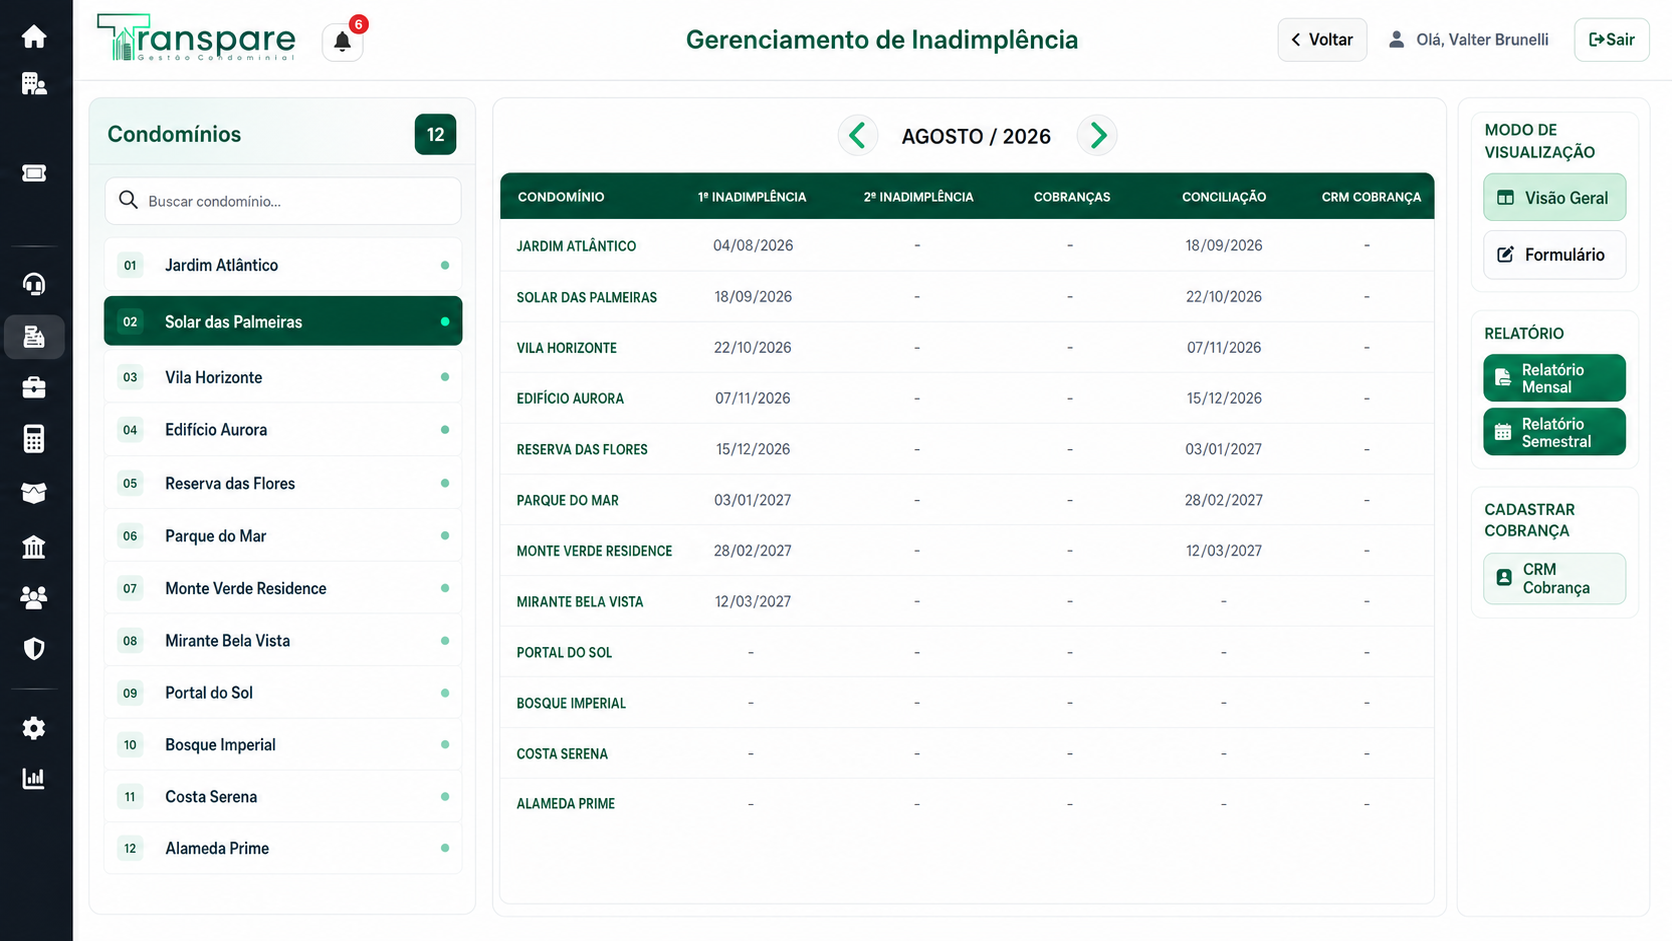The width and height of the screenshot is (1672, 941).
Task: Click the Condomínio column header
Action: [561, 197]
